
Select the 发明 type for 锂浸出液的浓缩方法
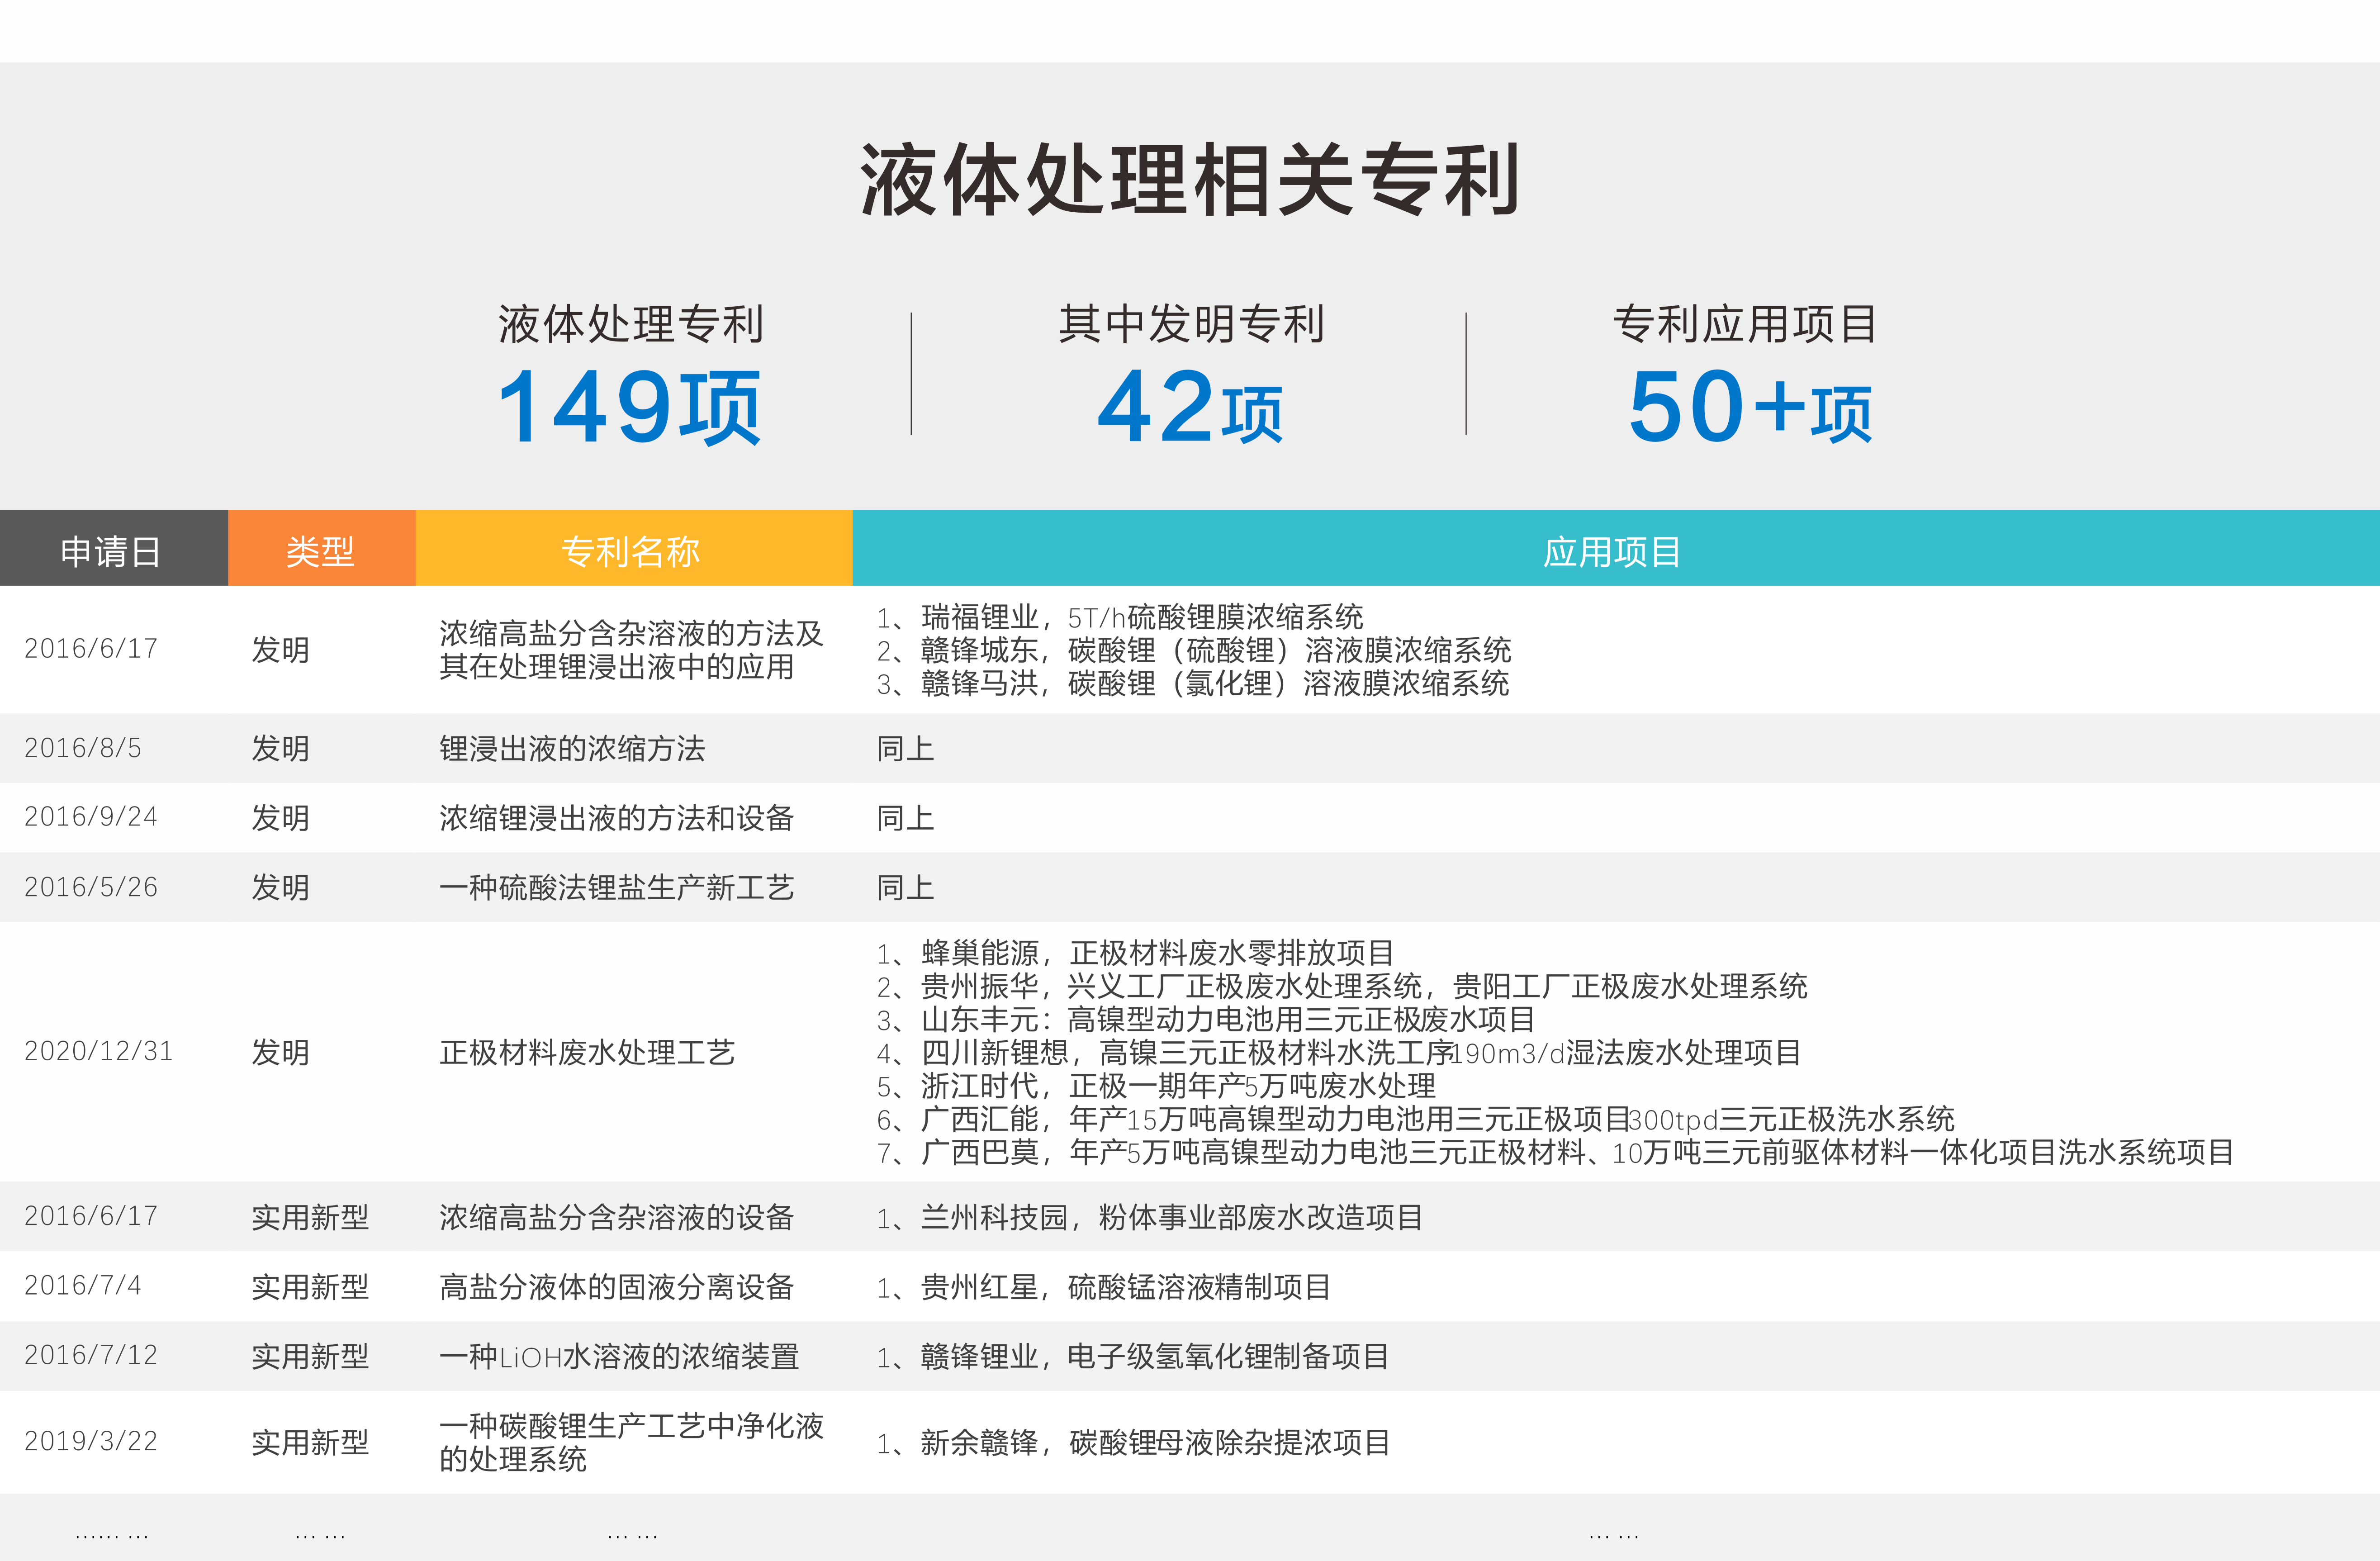point(281,748)
